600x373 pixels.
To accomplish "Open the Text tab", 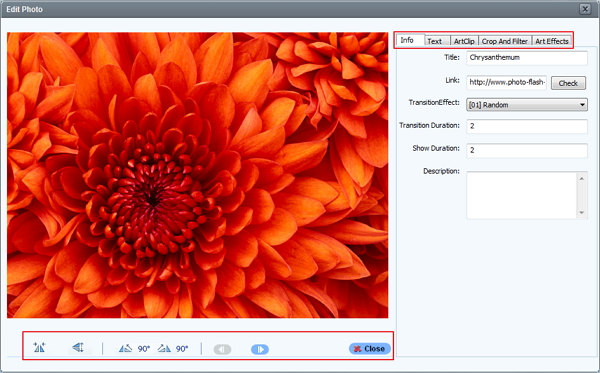I will (437, 41).
